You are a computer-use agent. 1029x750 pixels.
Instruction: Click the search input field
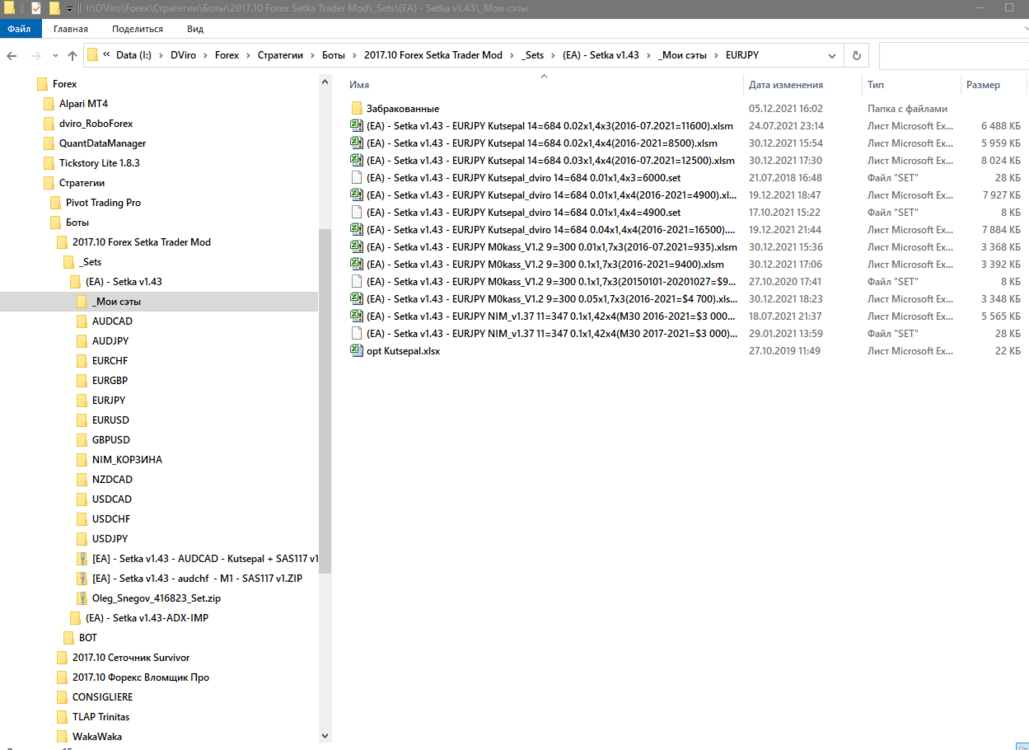coord(954,56)
